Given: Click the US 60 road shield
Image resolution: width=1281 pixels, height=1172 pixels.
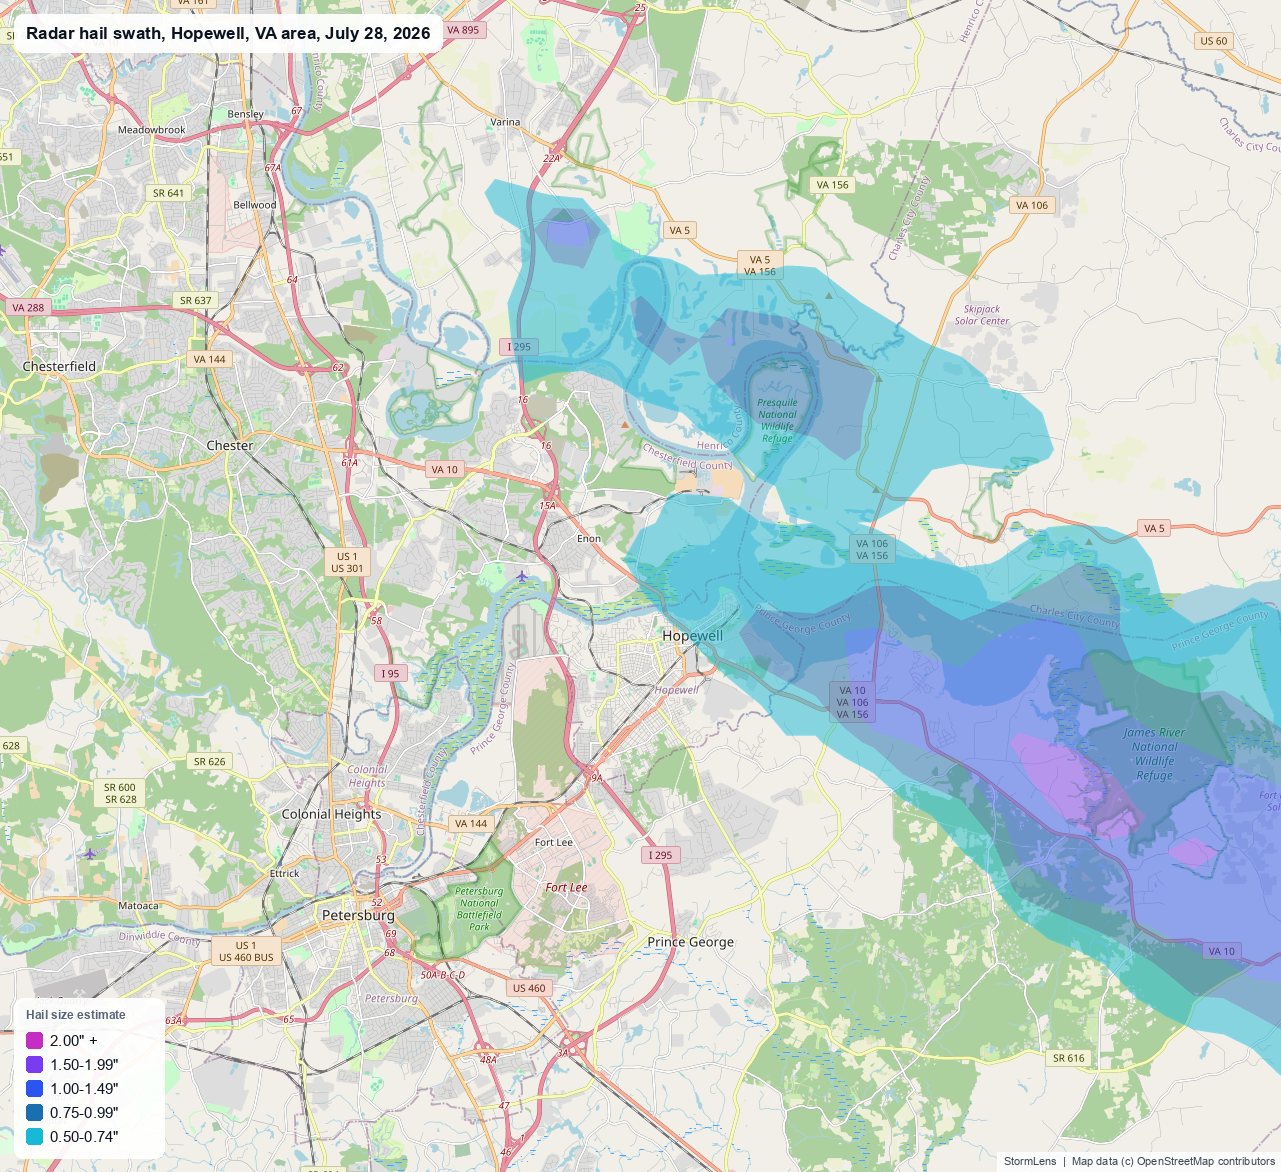Looking at the screenshot, I should click(1213, 41).
